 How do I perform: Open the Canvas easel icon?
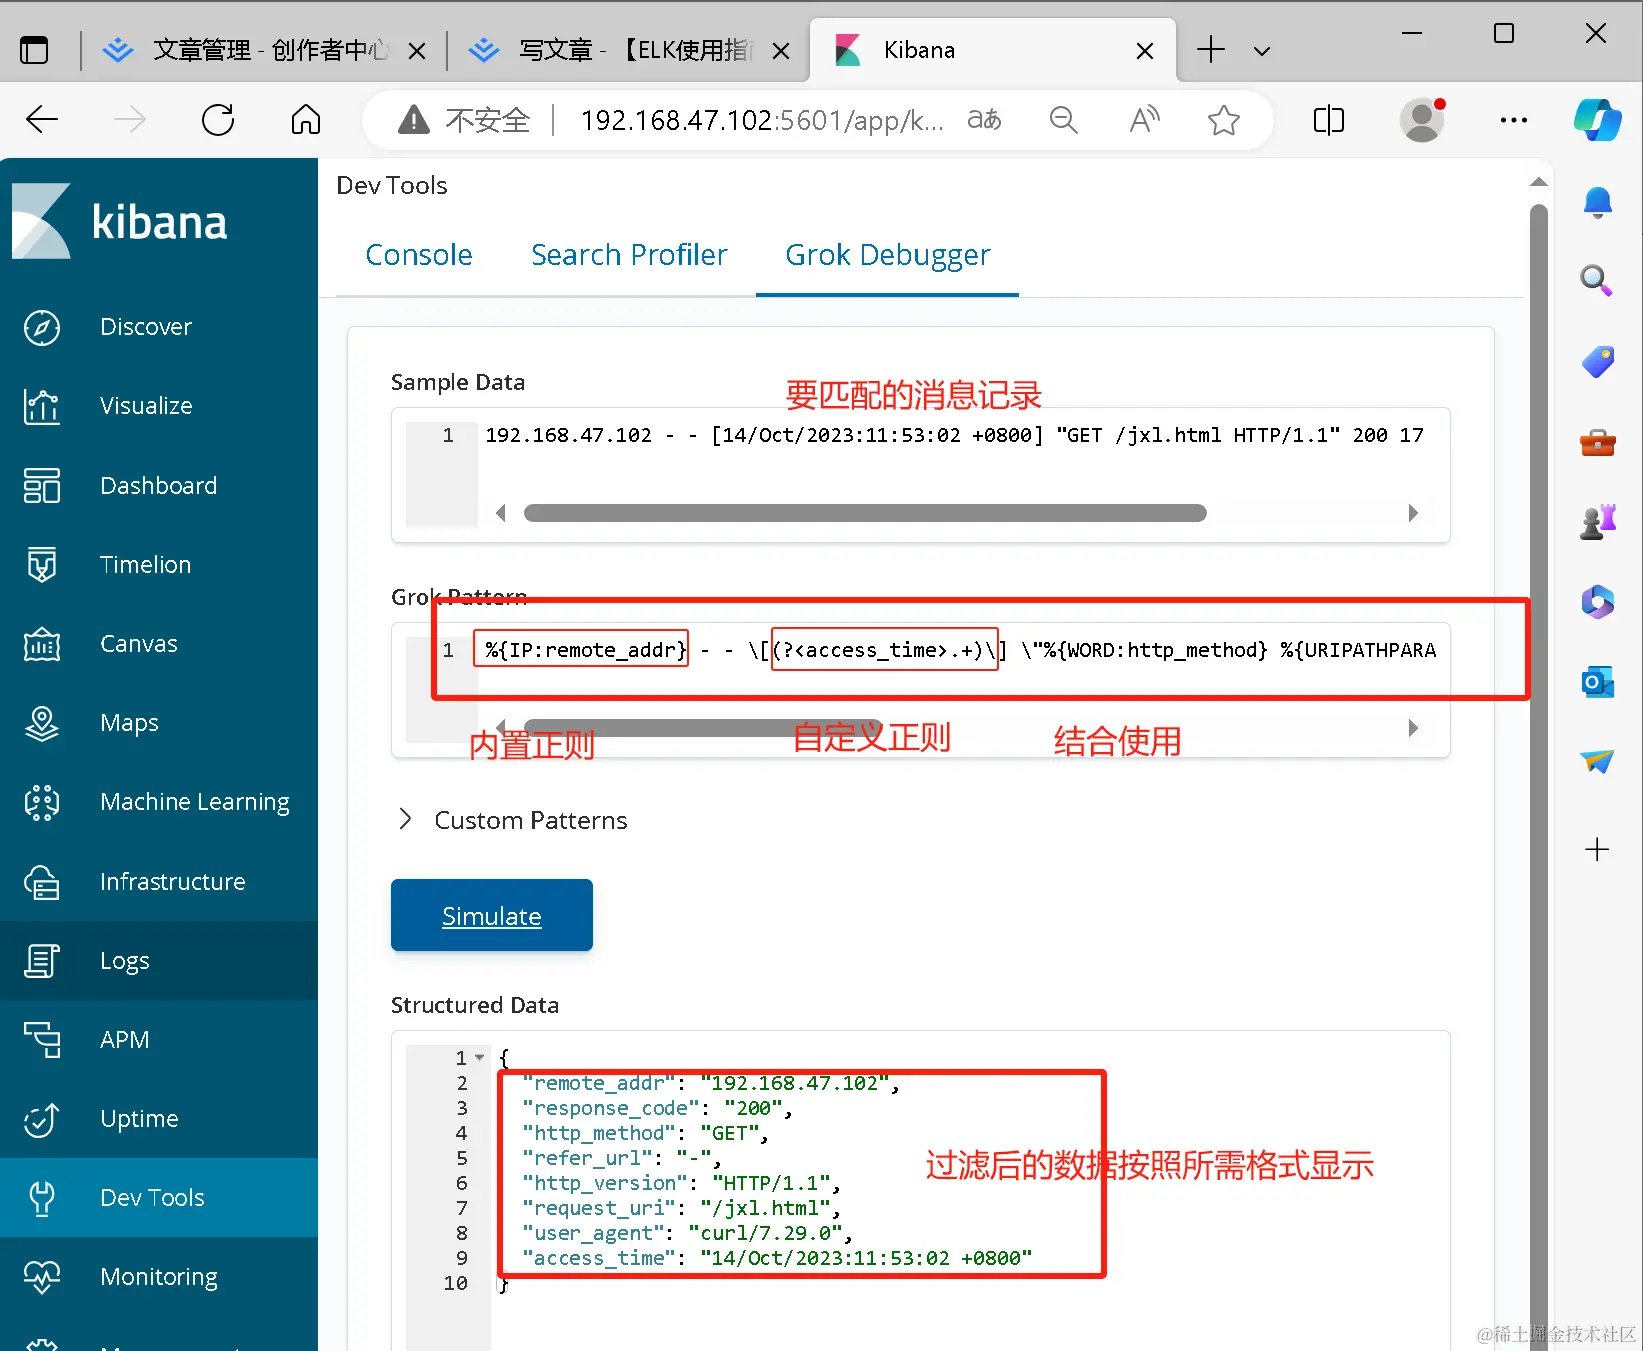[42, 644]
